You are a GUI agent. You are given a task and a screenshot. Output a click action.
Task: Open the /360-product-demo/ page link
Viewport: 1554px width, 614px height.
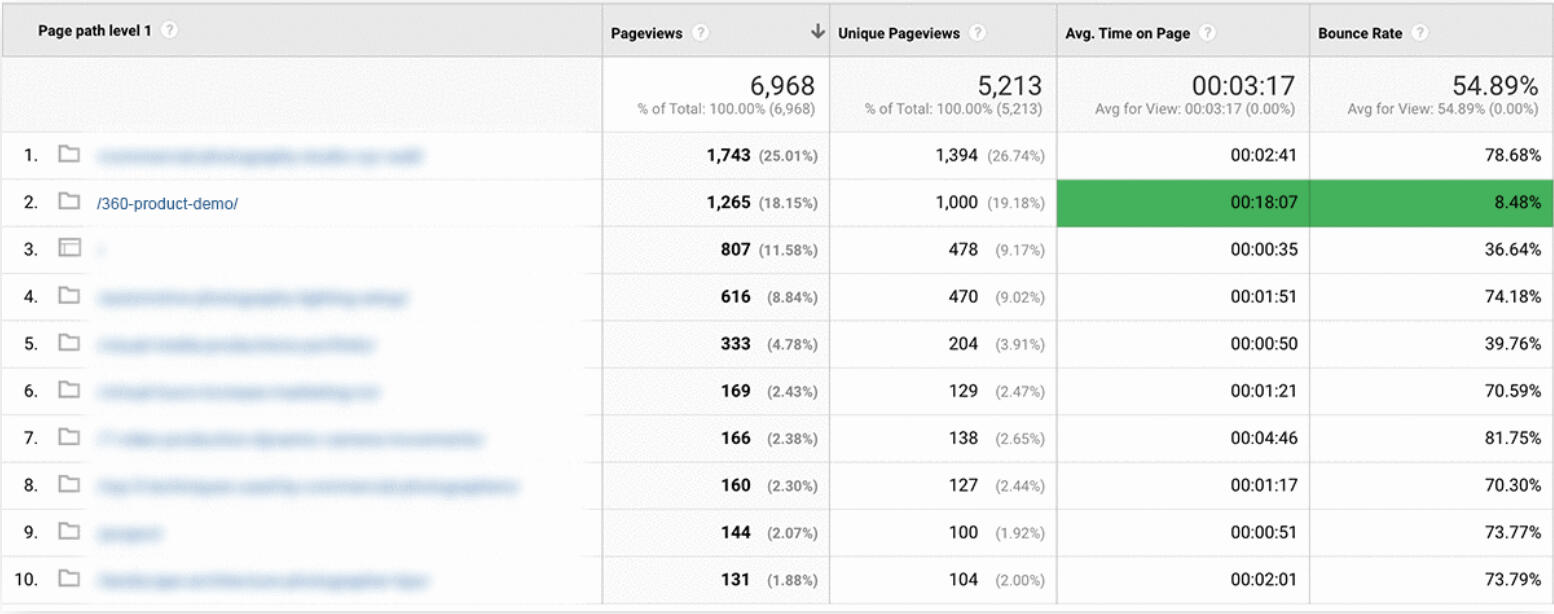pos(167,203)
